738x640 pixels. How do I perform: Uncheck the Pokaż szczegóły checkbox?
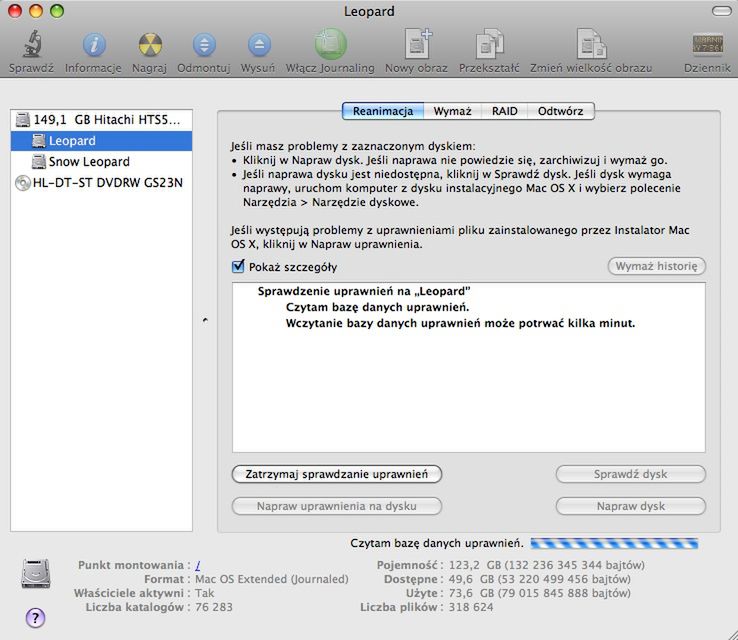(238, 266)
